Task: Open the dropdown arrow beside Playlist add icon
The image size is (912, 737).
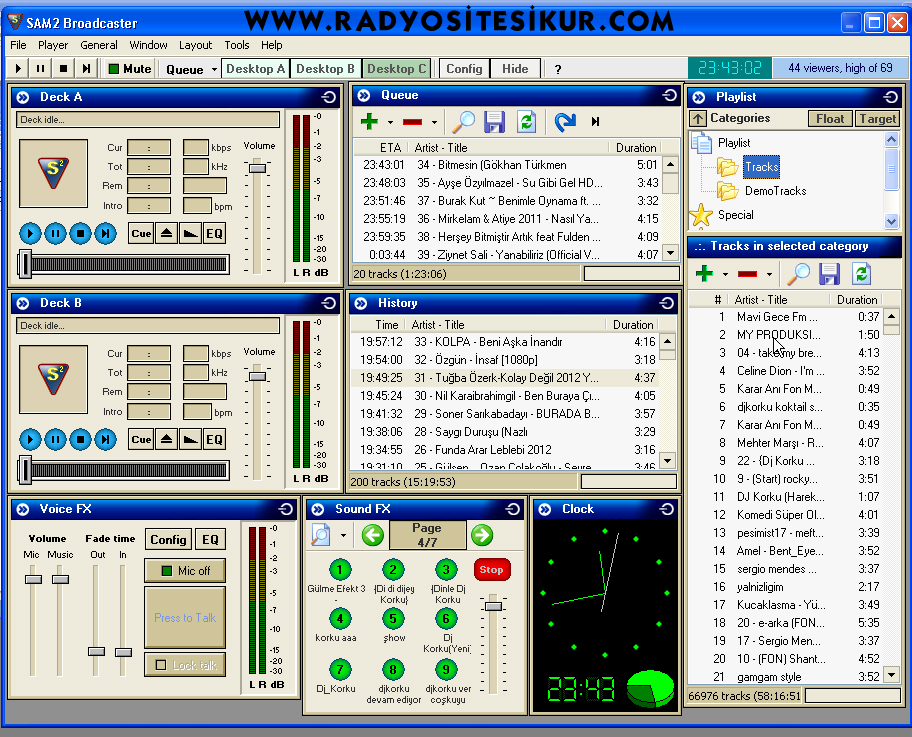Action: click(x=725, y=275)
